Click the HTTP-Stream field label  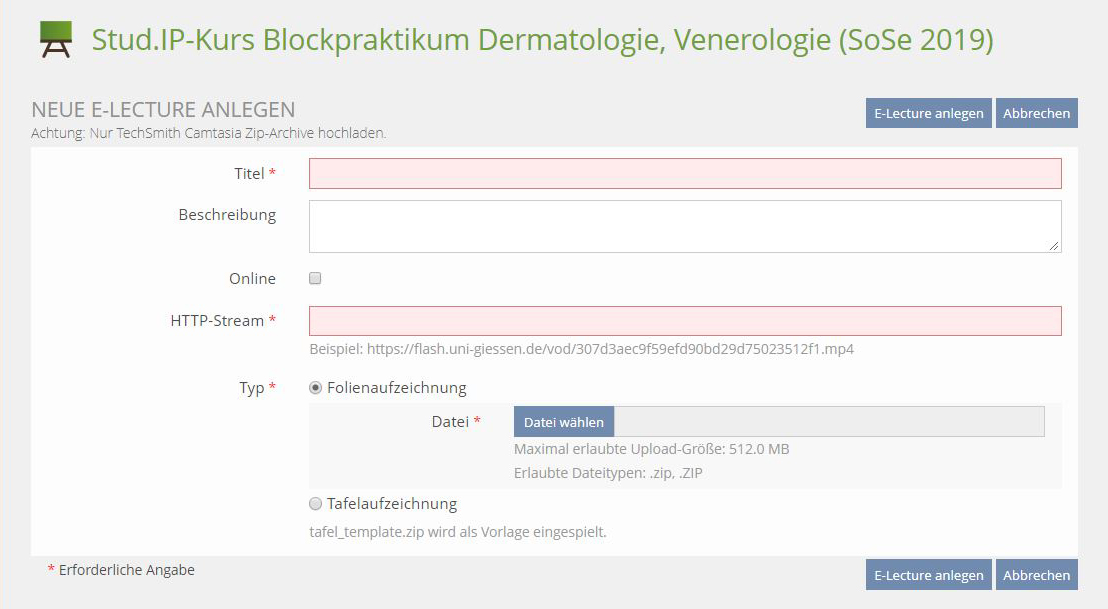click(x=217, y=321)
